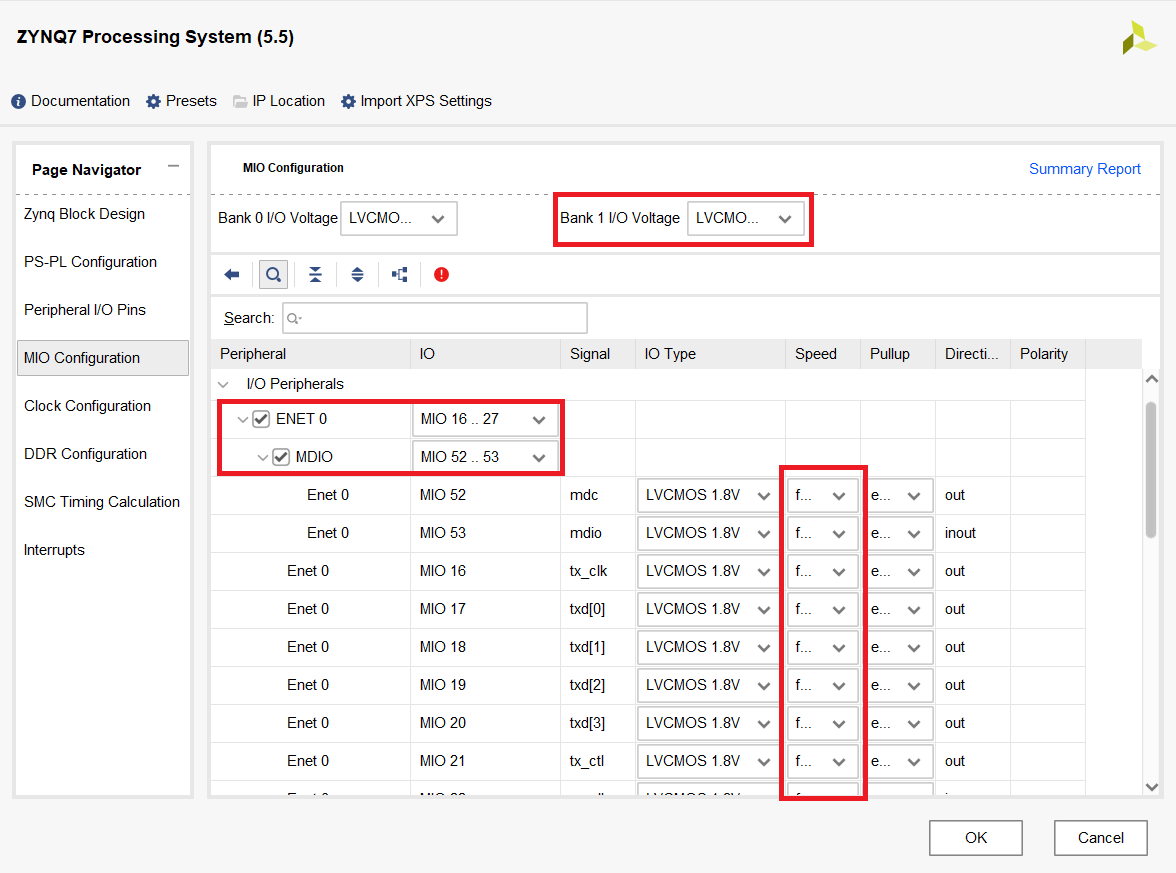Open the IO Type dropdown for mdc signal
Screen dimensions: 1176x873
tap(762, 495)
